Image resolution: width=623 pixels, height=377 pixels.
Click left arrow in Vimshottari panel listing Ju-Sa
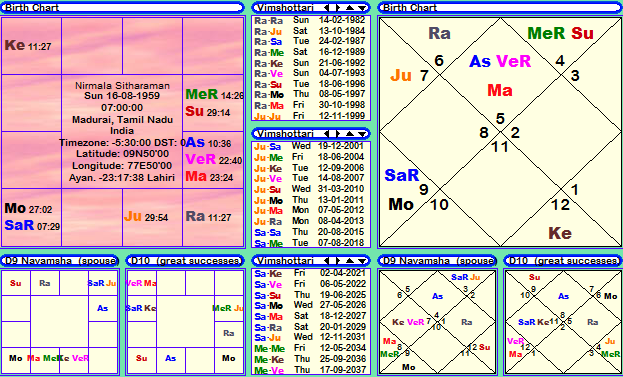pyautogui.click(x=327, y=133)
